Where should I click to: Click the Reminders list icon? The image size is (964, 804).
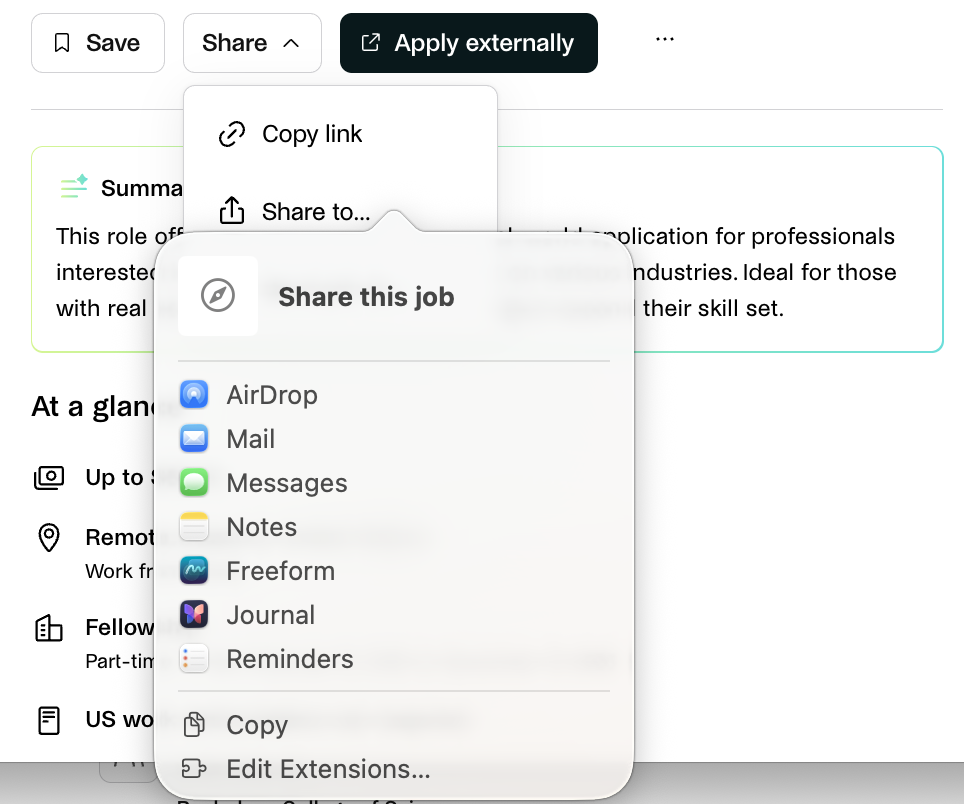194,659
